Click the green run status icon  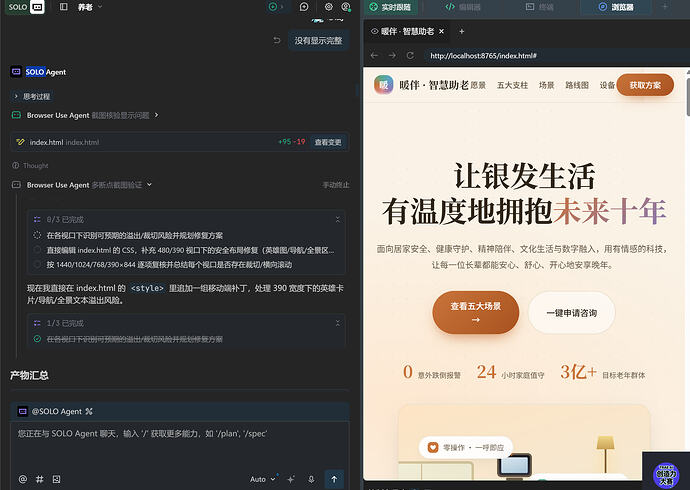pyautogui.click(x=273, y=7)
